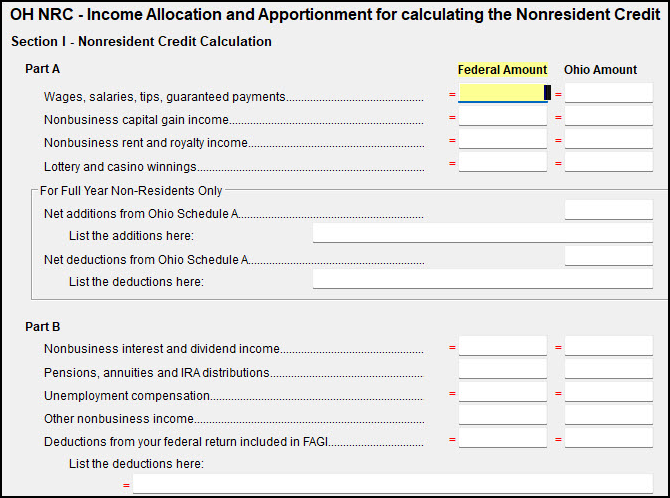Select Federal Amount for Nonbusiness capital gain income
Viewport: 670px width, 498px height.
tap(502, 117)
